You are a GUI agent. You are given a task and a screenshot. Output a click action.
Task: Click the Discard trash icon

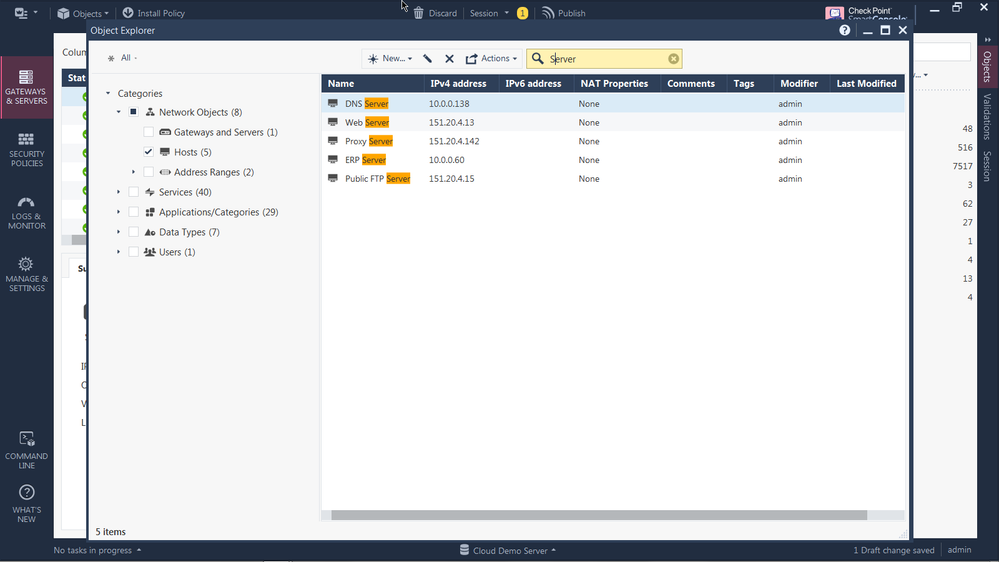pyautogui.click(x=419, y=13)
